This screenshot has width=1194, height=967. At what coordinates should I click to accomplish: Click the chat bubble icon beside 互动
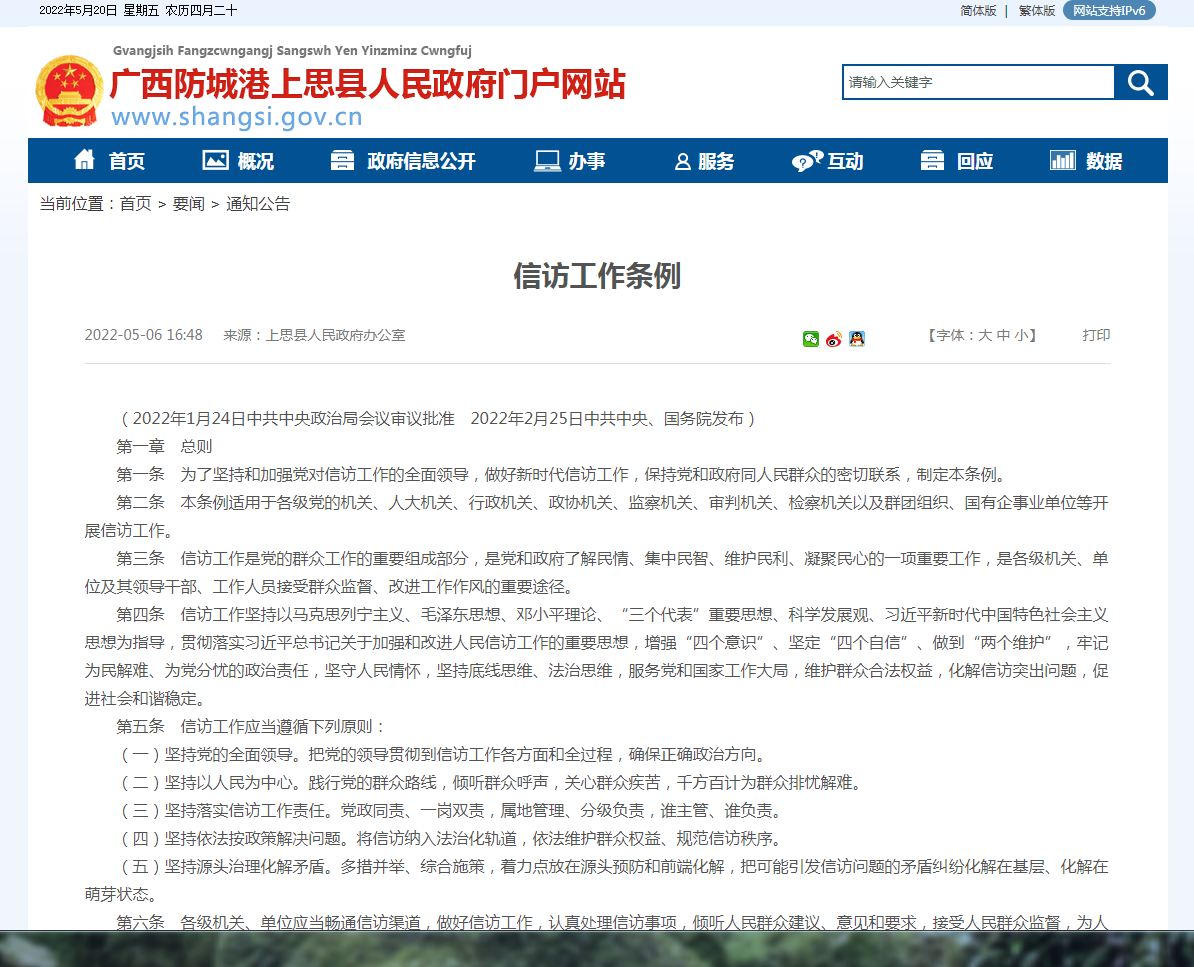pyautogui.click(x=807, y=161)
